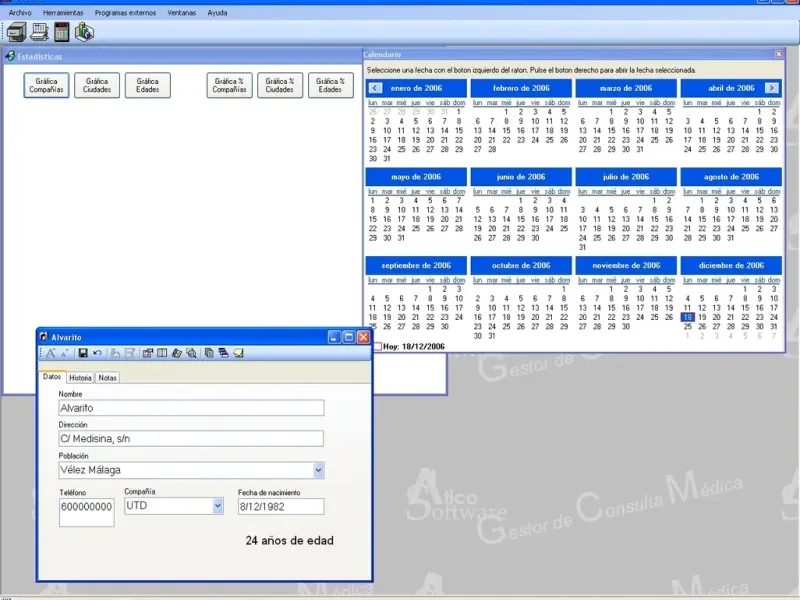The image size is (800, 600).
Task: Click the telephone icon in Alvarito toolbar
Action: [x=177, y=353]
